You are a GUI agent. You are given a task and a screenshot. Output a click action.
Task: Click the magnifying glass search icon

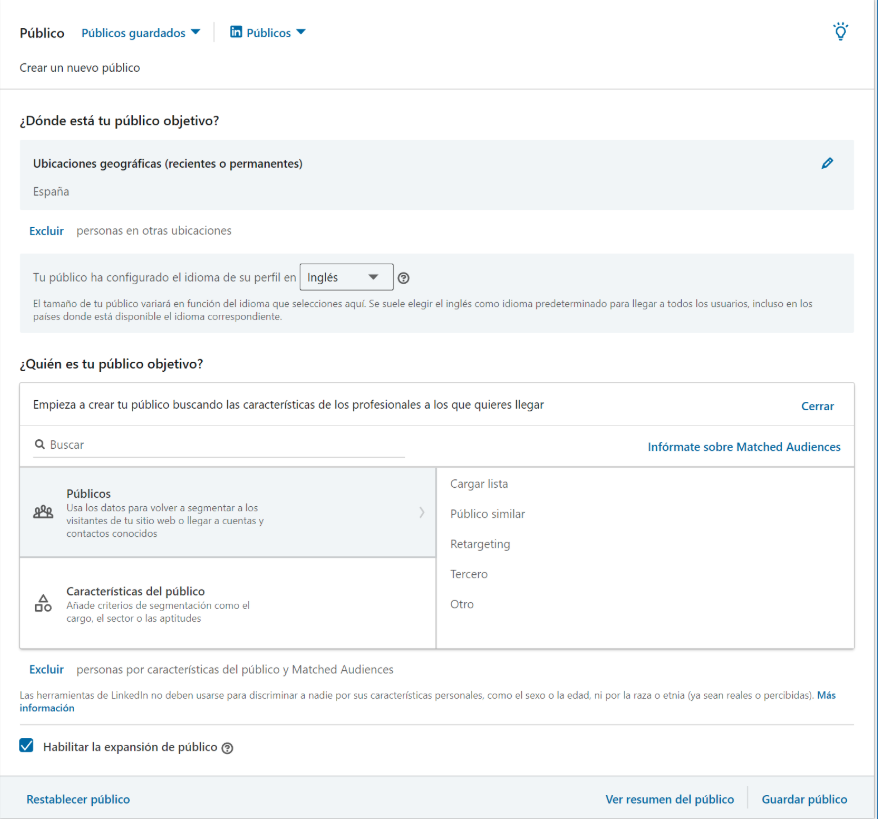pos(39,445)
